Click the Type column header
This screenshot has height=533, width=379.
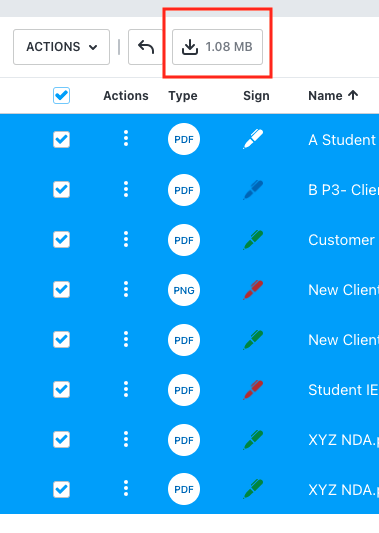pos(183,96)
